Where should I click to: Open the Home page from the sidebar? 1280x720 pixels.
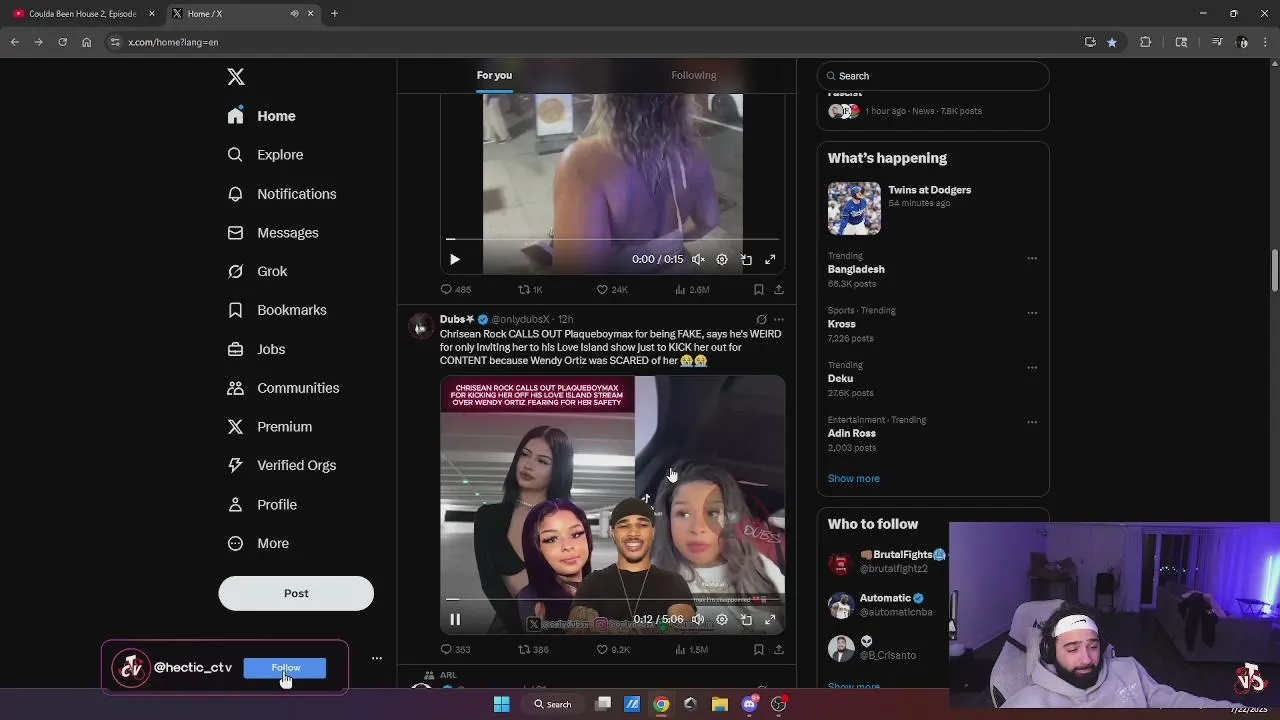[261, 116]
